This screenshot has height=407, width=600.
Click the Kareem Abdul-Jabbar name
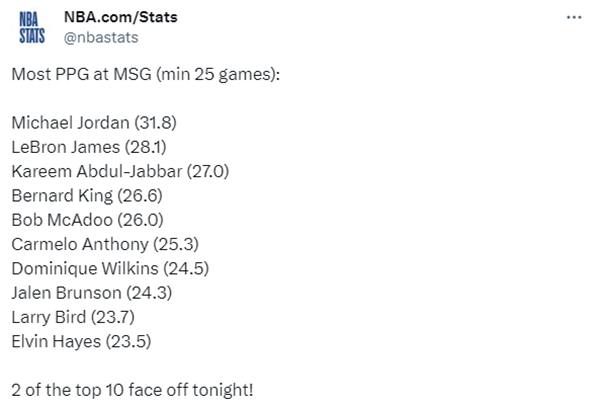(96, 171)
